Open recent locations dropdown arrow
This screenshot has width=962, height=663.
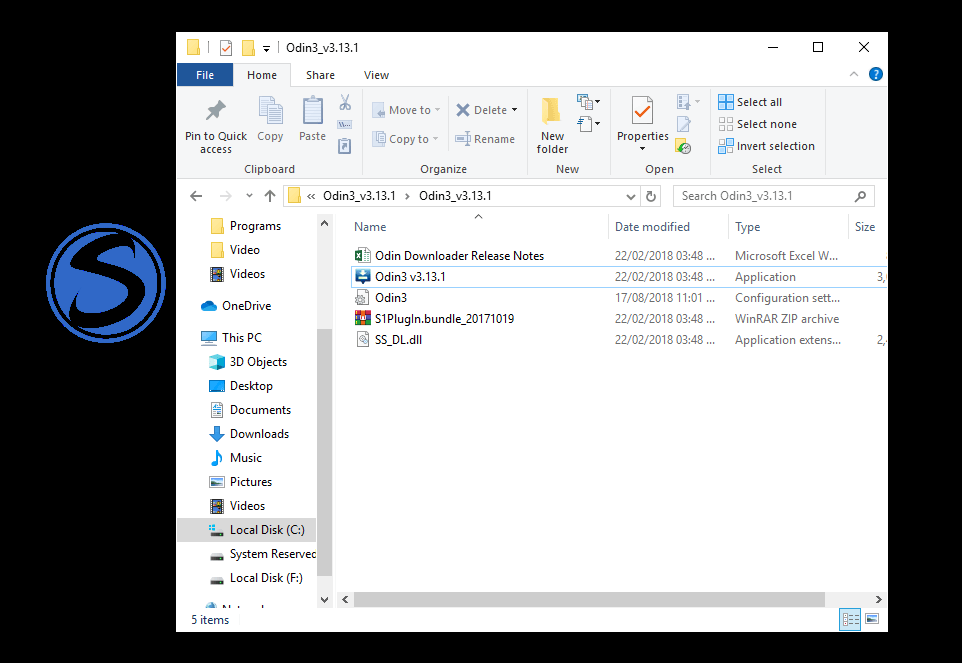(248, 196)
